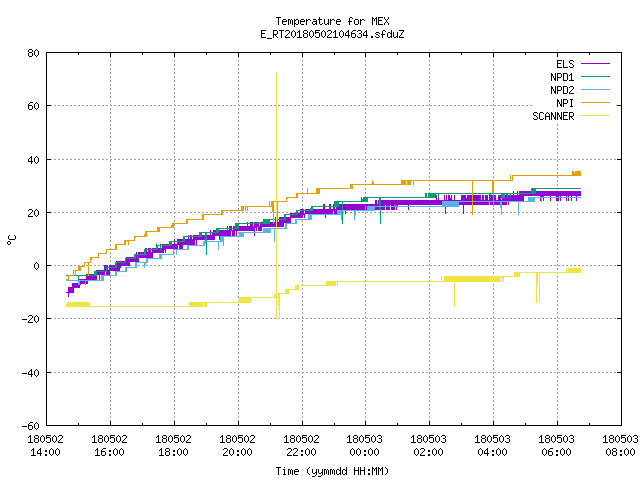
Task: Click the green NPD1 legend line sample
Action: 595,76
